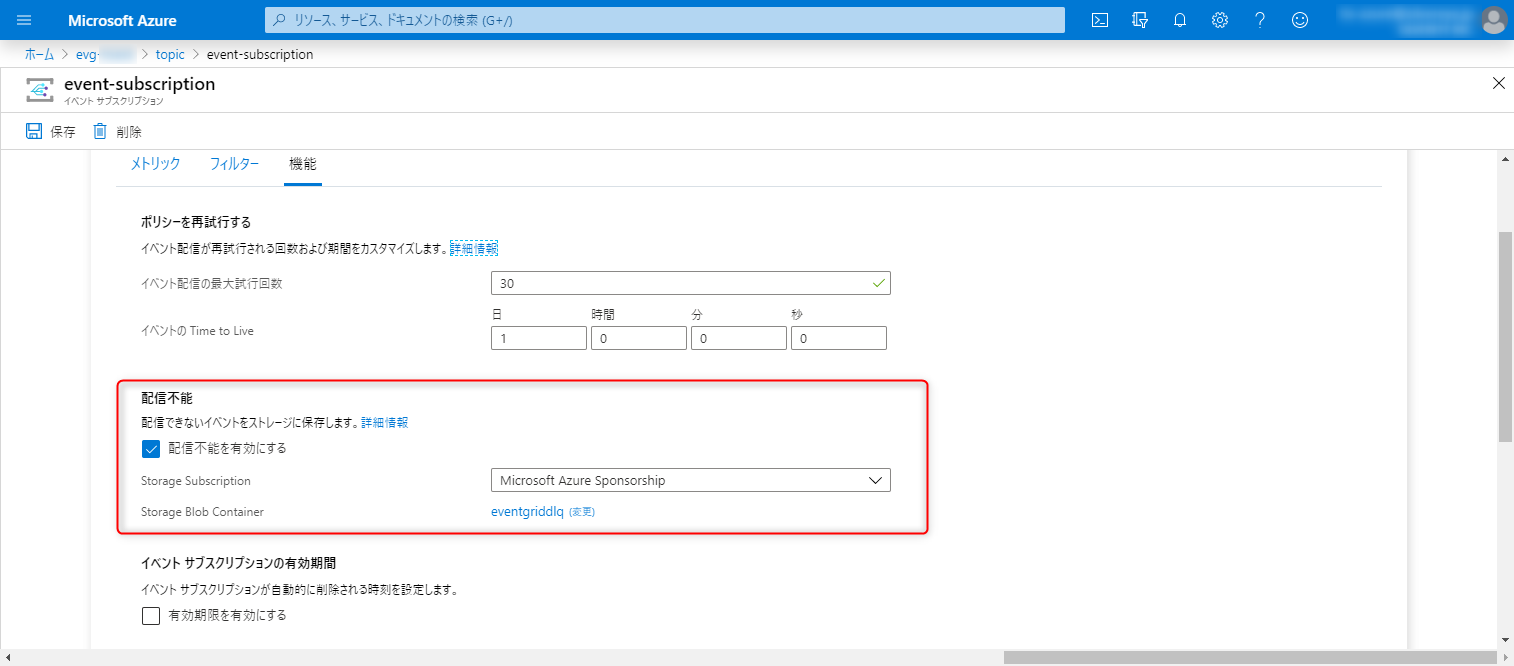Open the hamburger portal menu
Viewport: 1514px width, 666px height.
25,20
